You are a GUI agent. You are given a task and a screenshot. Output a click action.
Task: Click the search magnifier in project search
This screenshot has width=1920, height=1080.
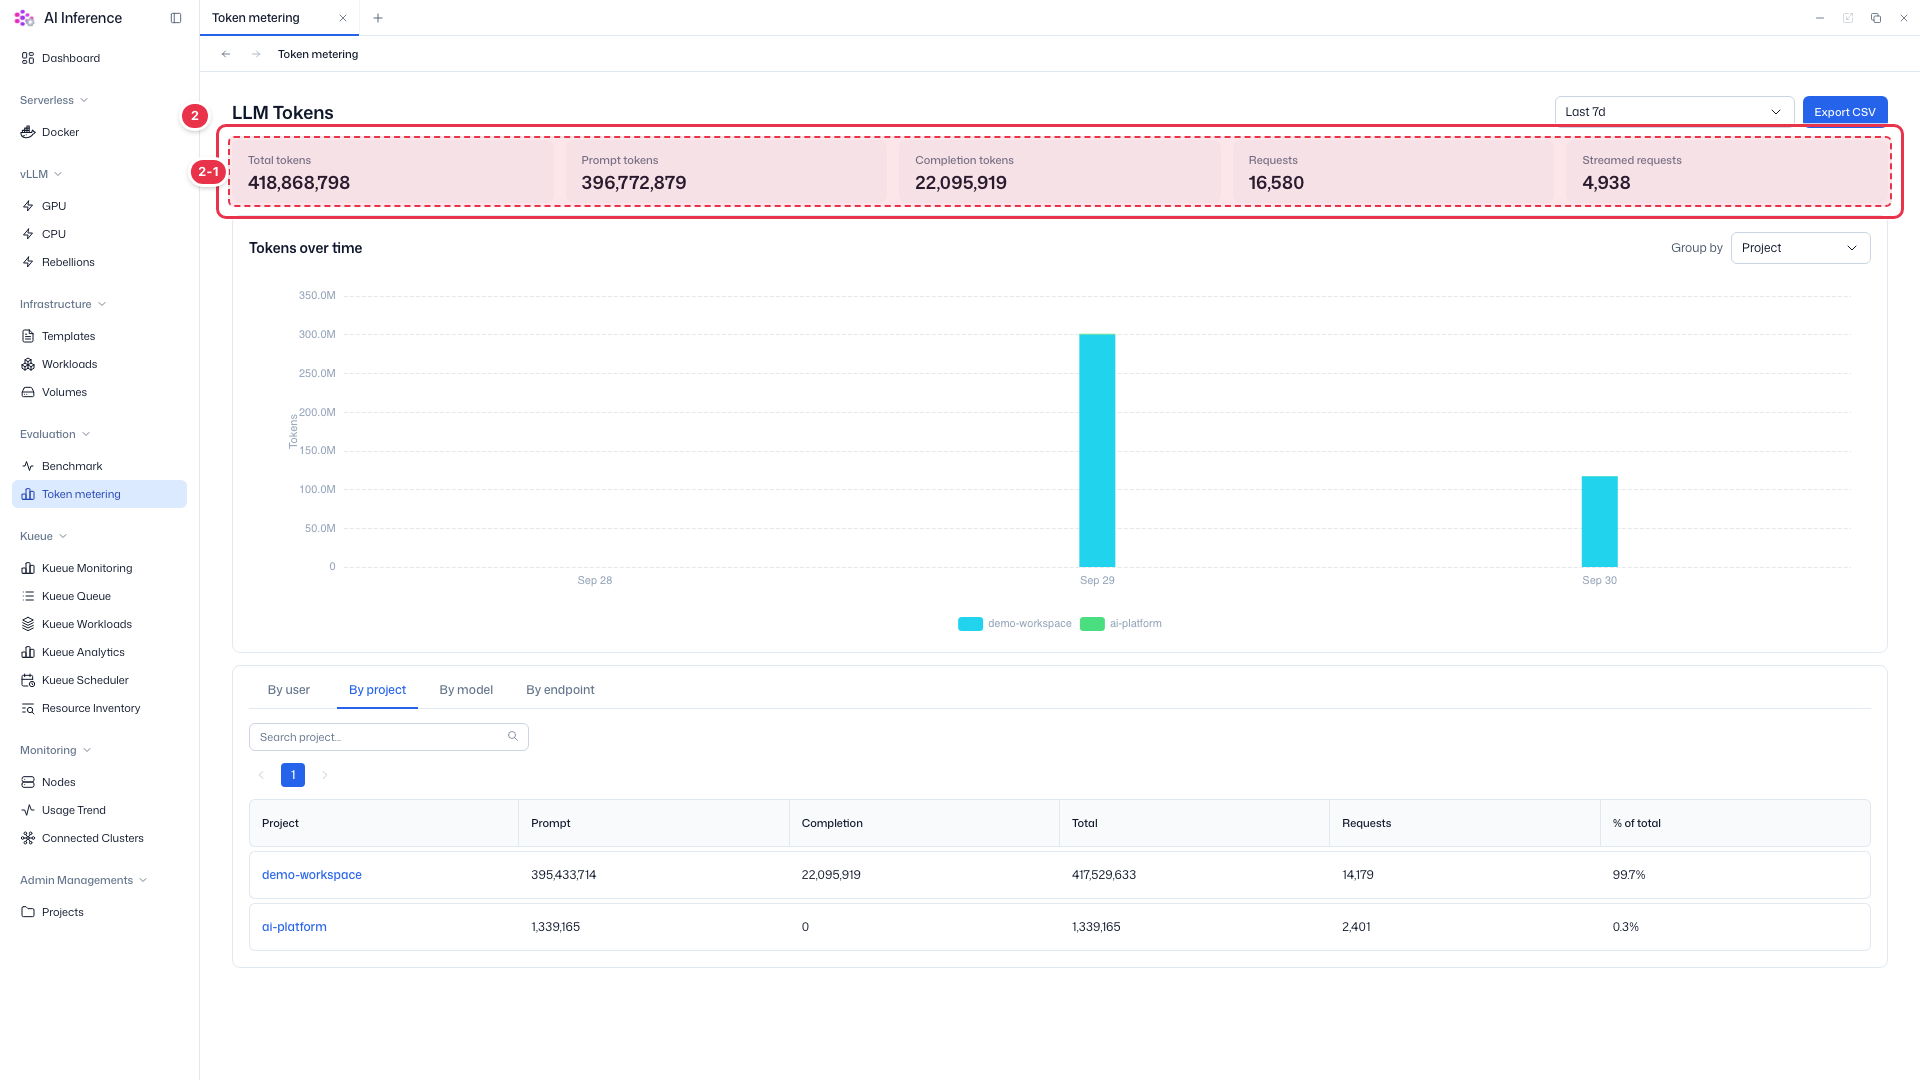pos(513,737)
